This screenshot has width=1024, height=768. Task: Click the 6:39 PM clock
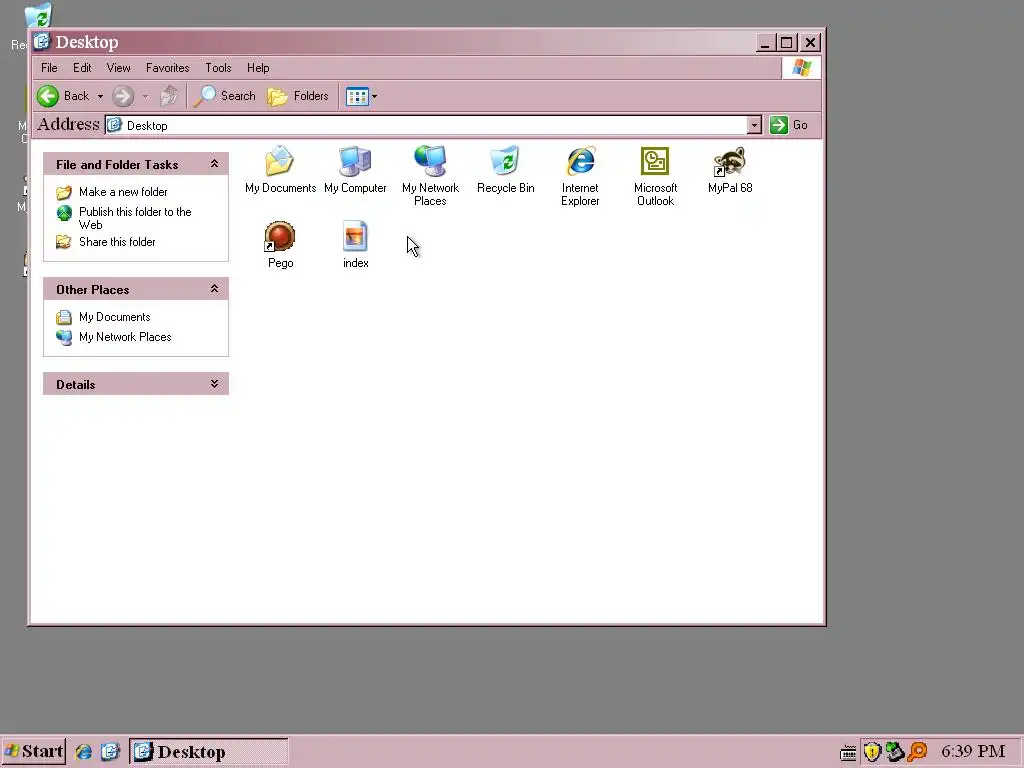[x=973, y=752]
